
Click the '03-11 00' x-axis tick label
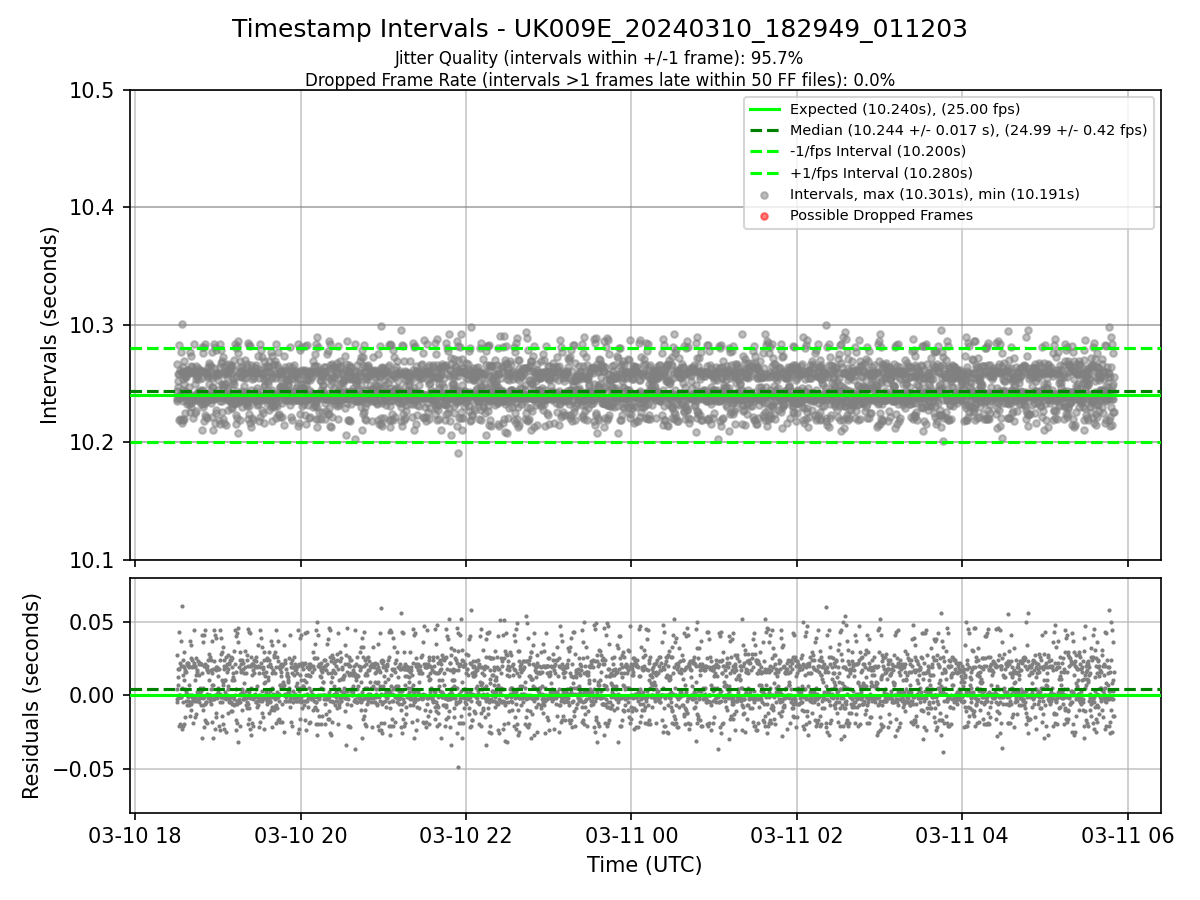pos(631,834)
